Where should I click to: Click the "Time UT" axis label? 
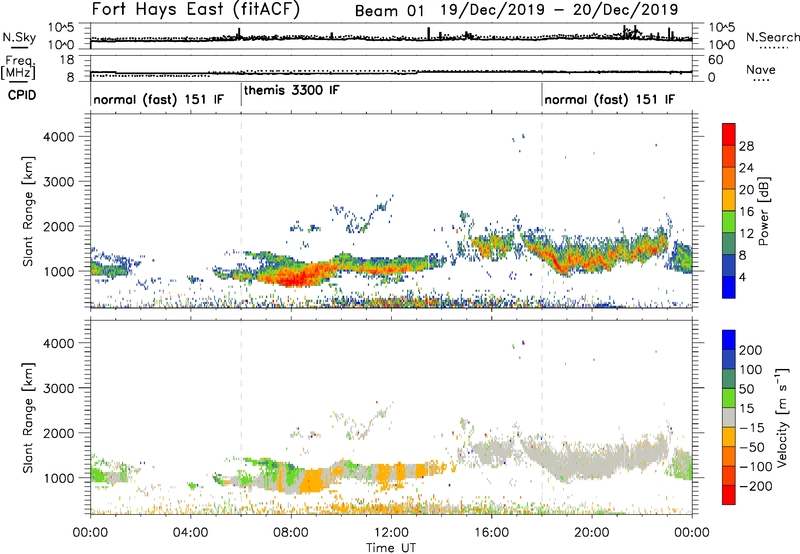click(x=391, y=548)
